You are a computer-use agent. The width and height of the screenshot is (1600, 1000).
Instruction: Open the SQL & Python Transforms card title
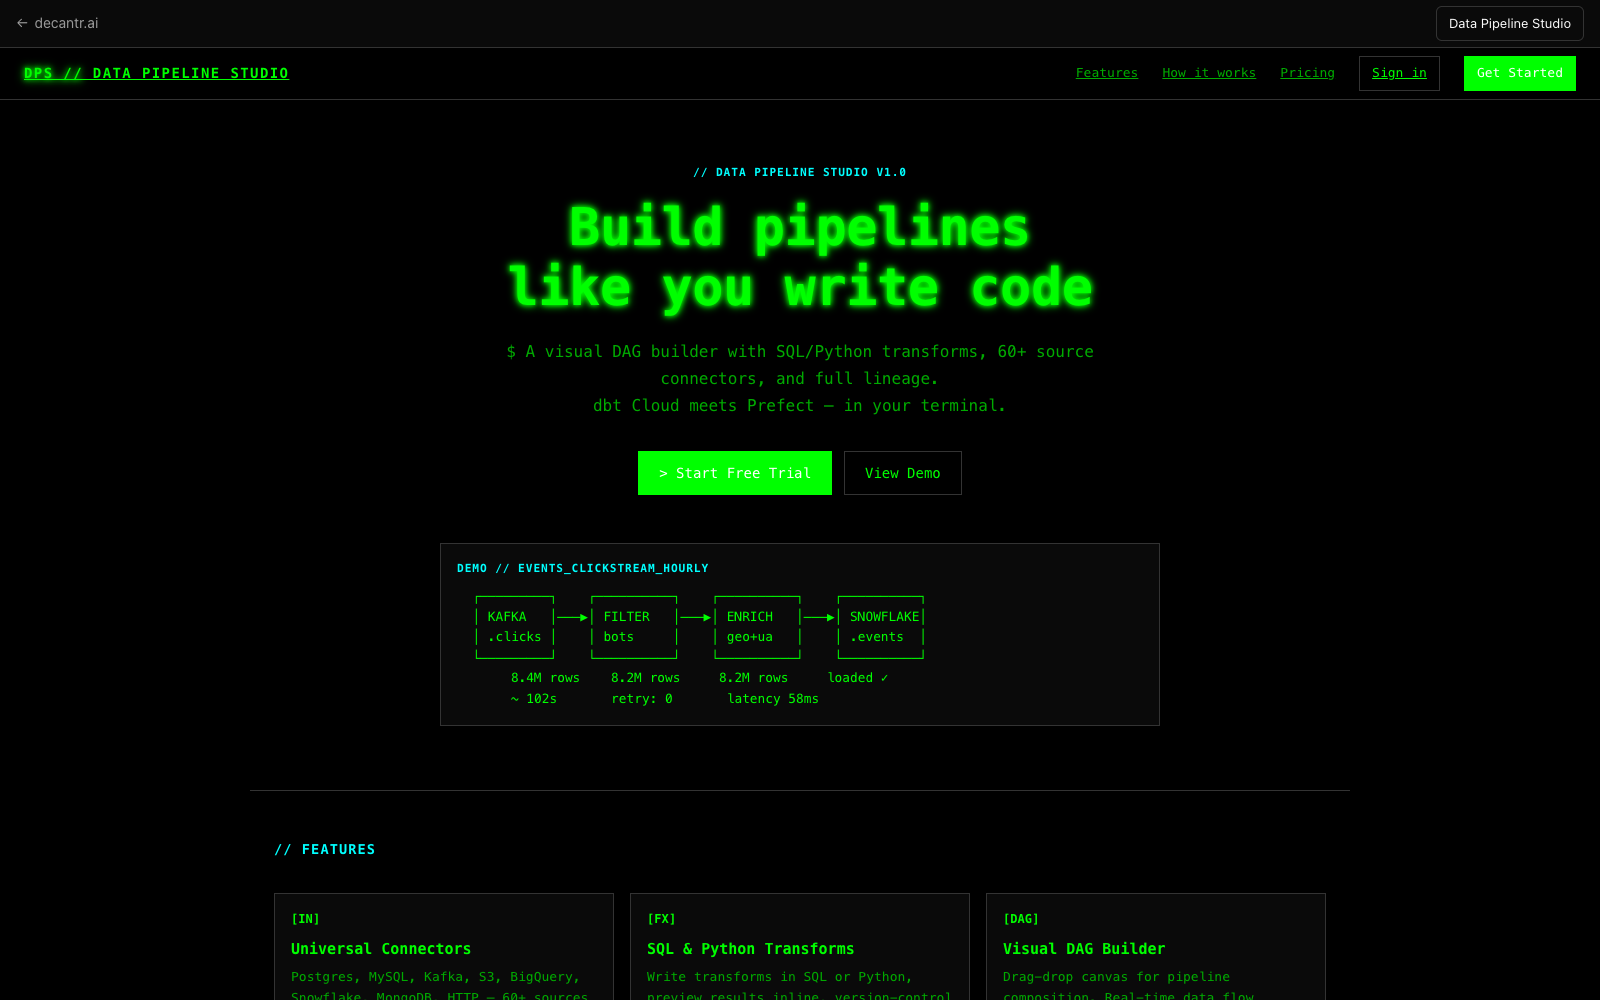point(751,949)
